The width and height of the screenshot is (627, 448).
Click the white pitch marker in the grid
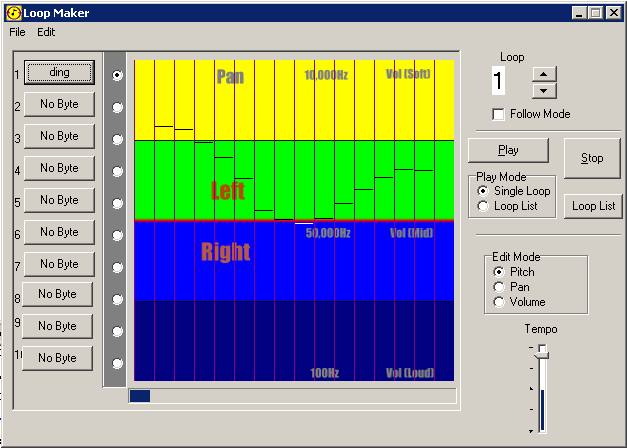click(304, 223)
